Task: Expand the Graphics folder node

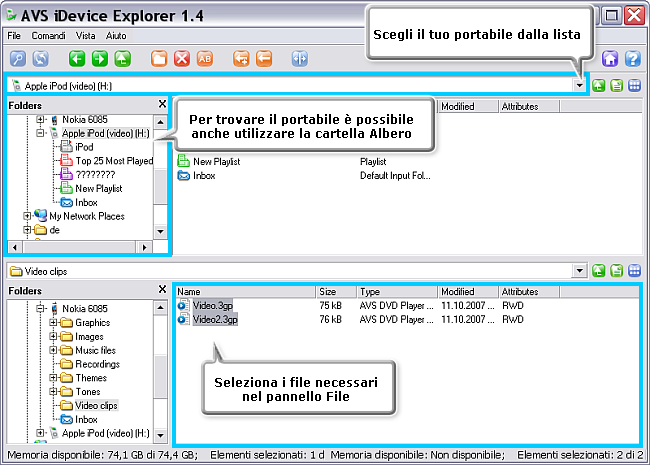Action: [x=53, y=322]
